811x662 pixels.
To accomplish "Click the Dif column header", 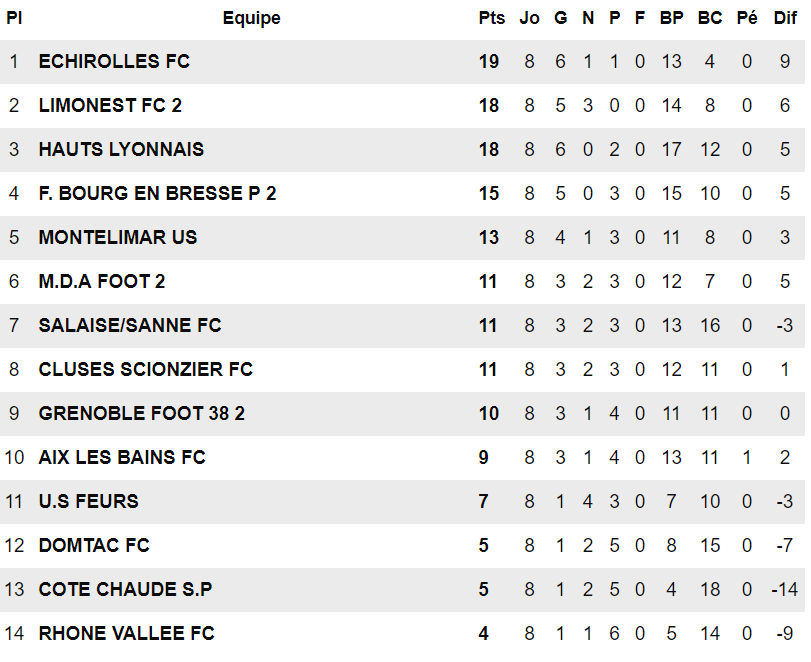I will [785, 18].
